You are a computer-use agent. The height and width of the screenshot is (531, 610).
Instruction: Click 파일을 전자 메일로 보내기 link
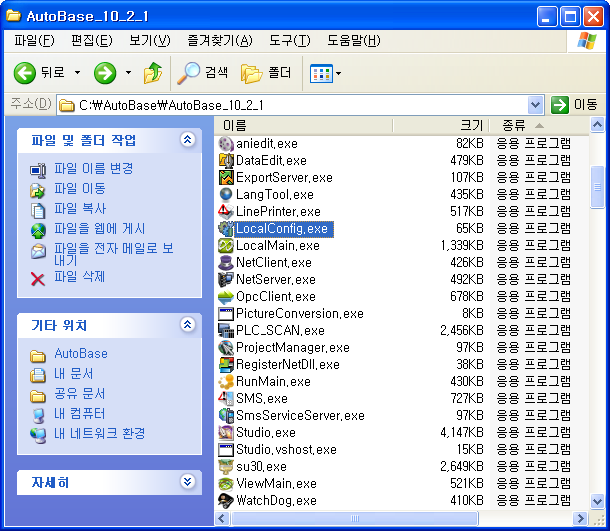113,254
